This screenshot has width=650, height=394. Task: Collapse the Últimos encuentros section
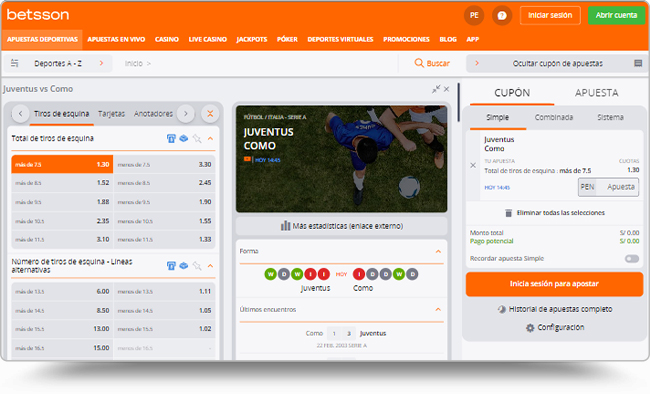[x=438, y=309]
